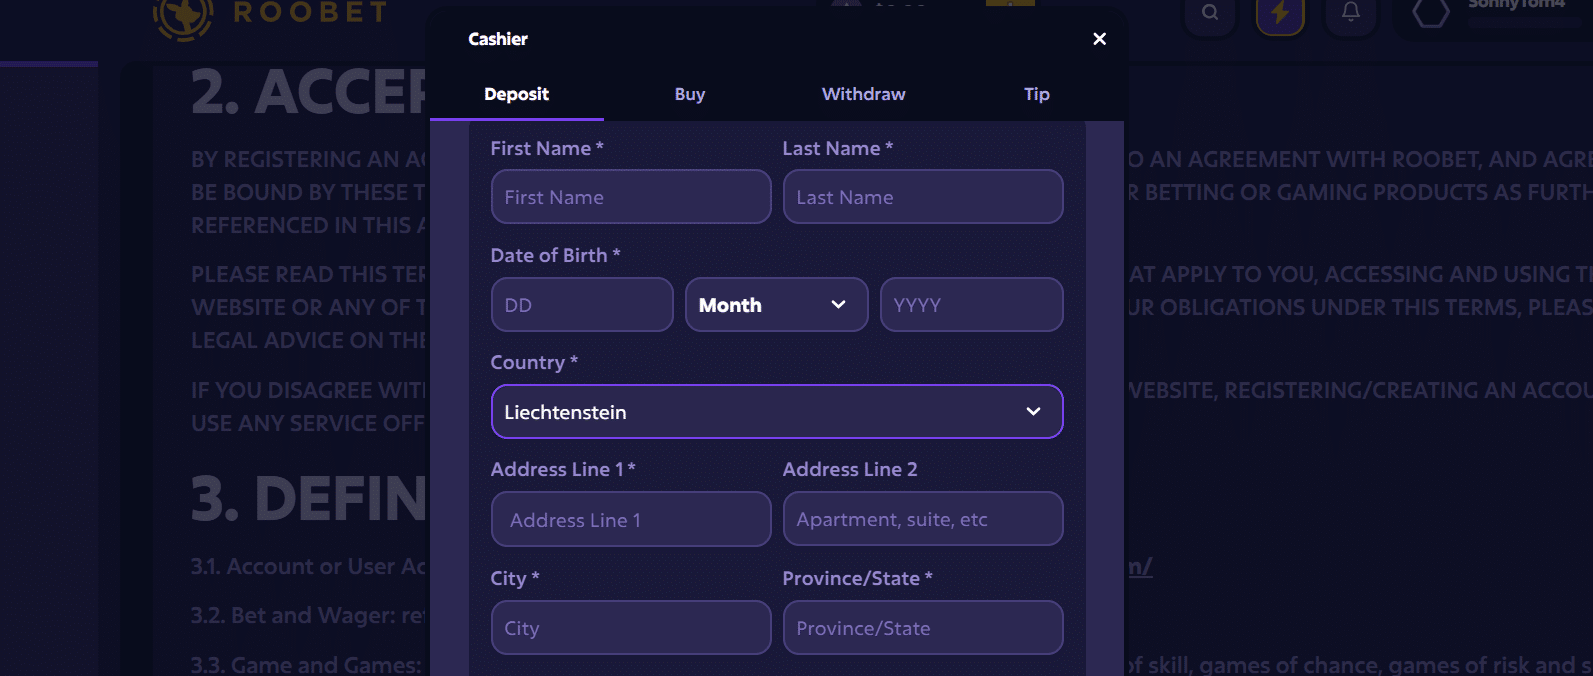Switch to the Deposit tab
The height and width of the screenshot is (676, 1593).
(x=516, y=94)
